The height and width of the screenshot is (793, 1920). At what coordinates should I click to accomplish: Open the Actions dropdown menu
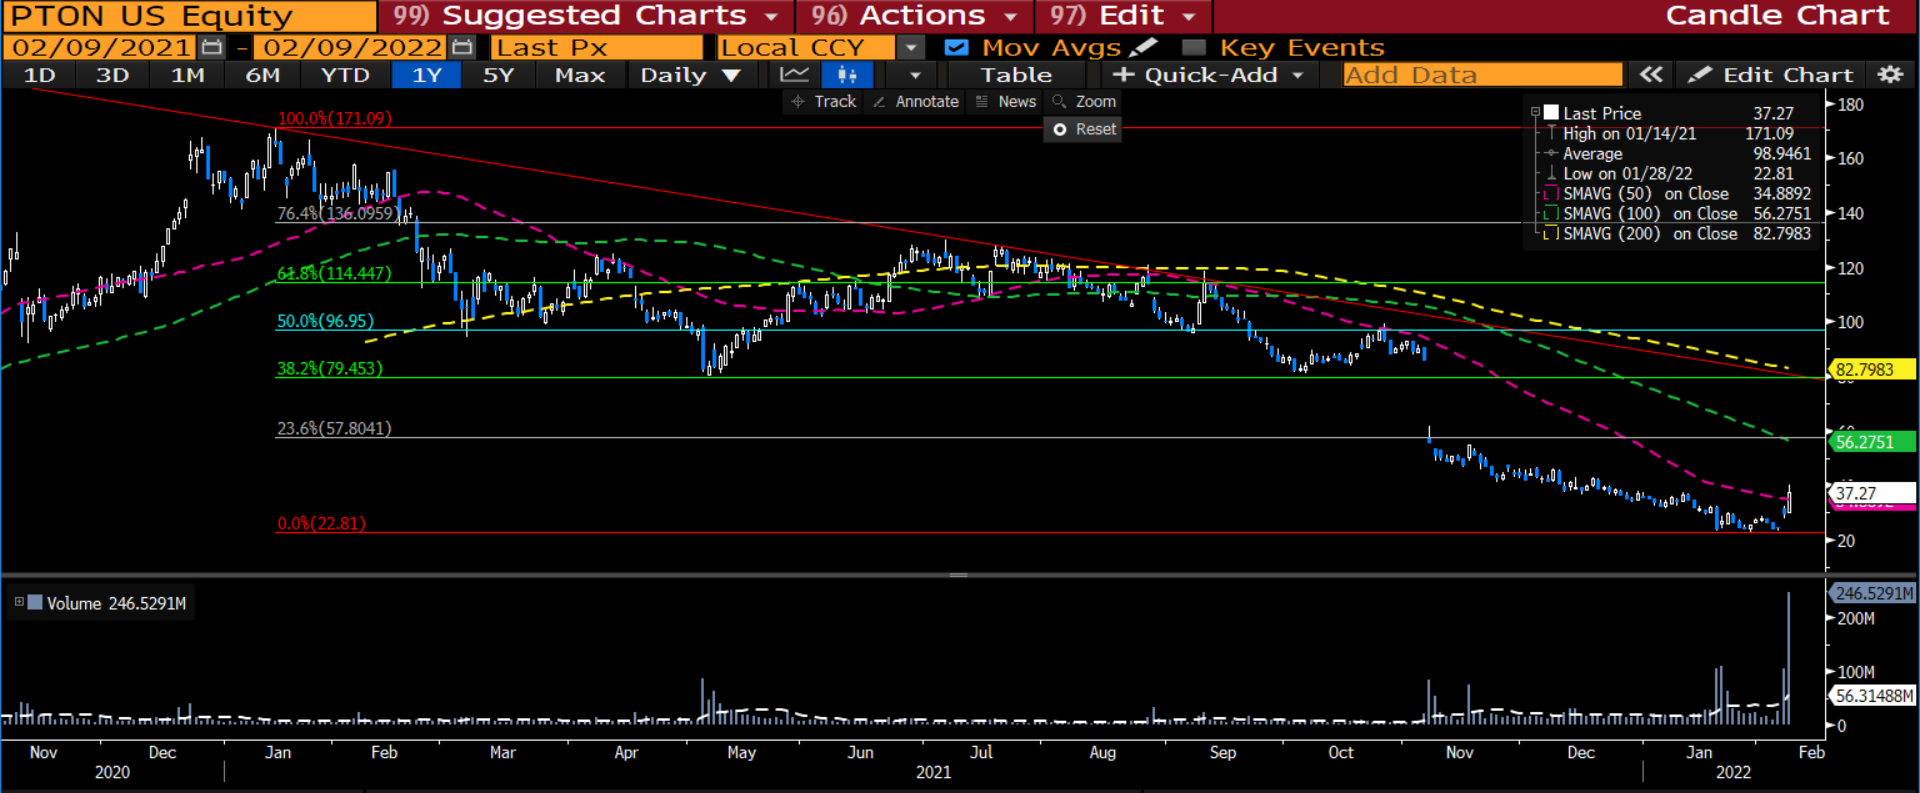[x=1011, y=16]
